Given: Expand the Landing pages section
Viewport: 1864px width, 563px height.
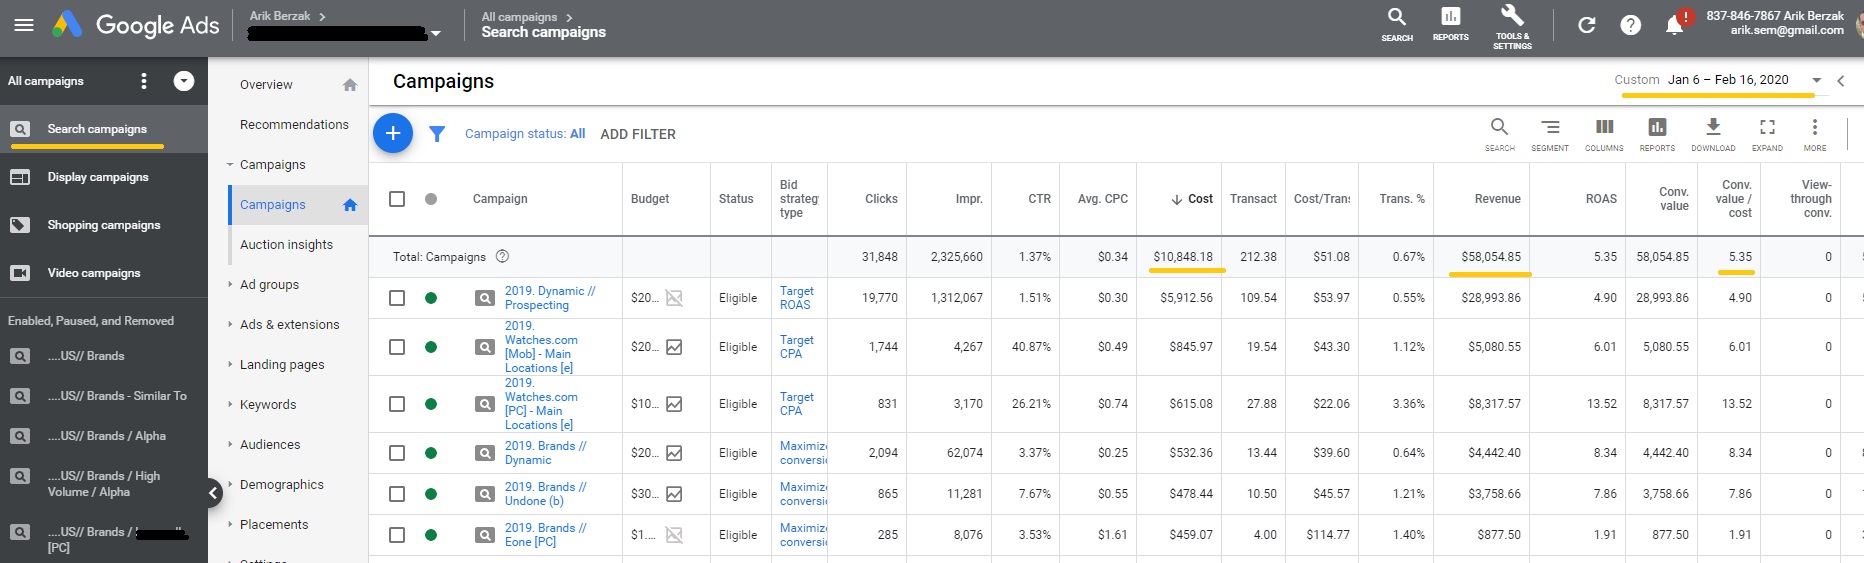Looking at the screenshot, I should click(230, 365).
